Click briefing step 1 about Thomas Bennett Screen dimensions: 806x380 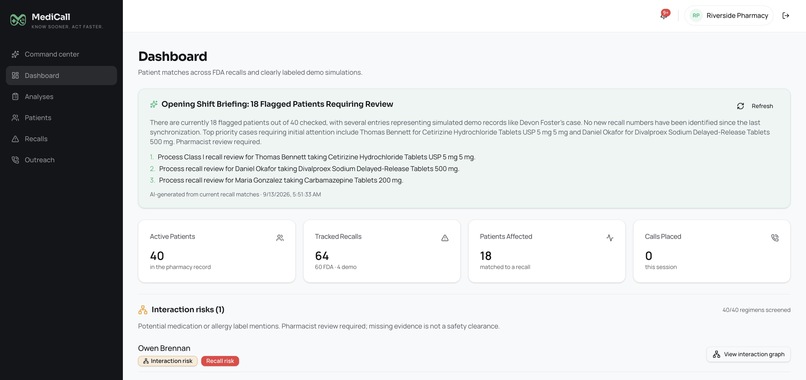[x=316, y=157]
